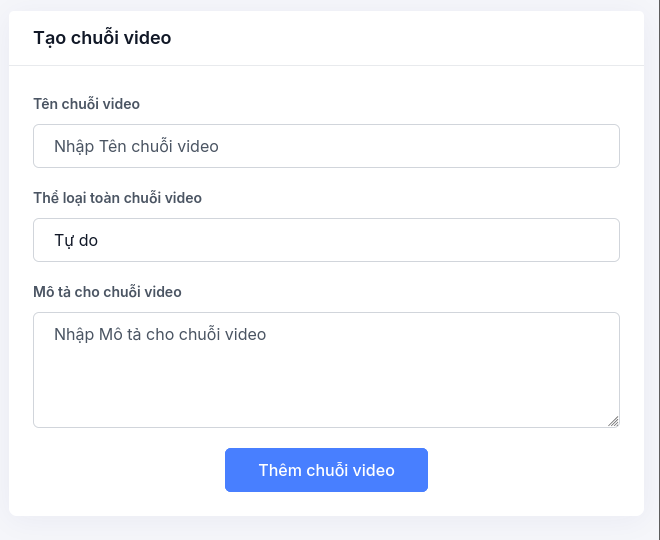Click the "Tên chuỗi video" text input
The image size is (660, 540).
pyautogui.click(x=326, y=146)
